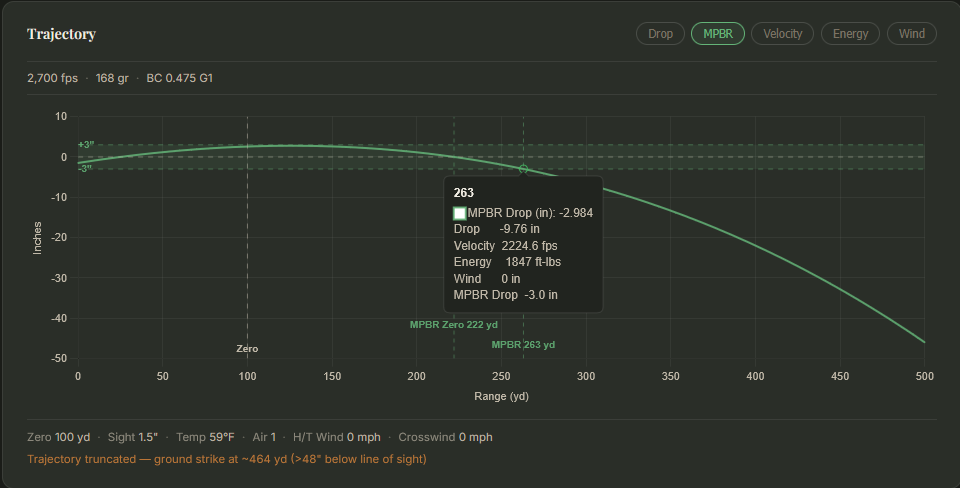Click the '263' tooltip heading
This screenshot has width=960, height=488.
pyautogui.click(x=463, y=193)
